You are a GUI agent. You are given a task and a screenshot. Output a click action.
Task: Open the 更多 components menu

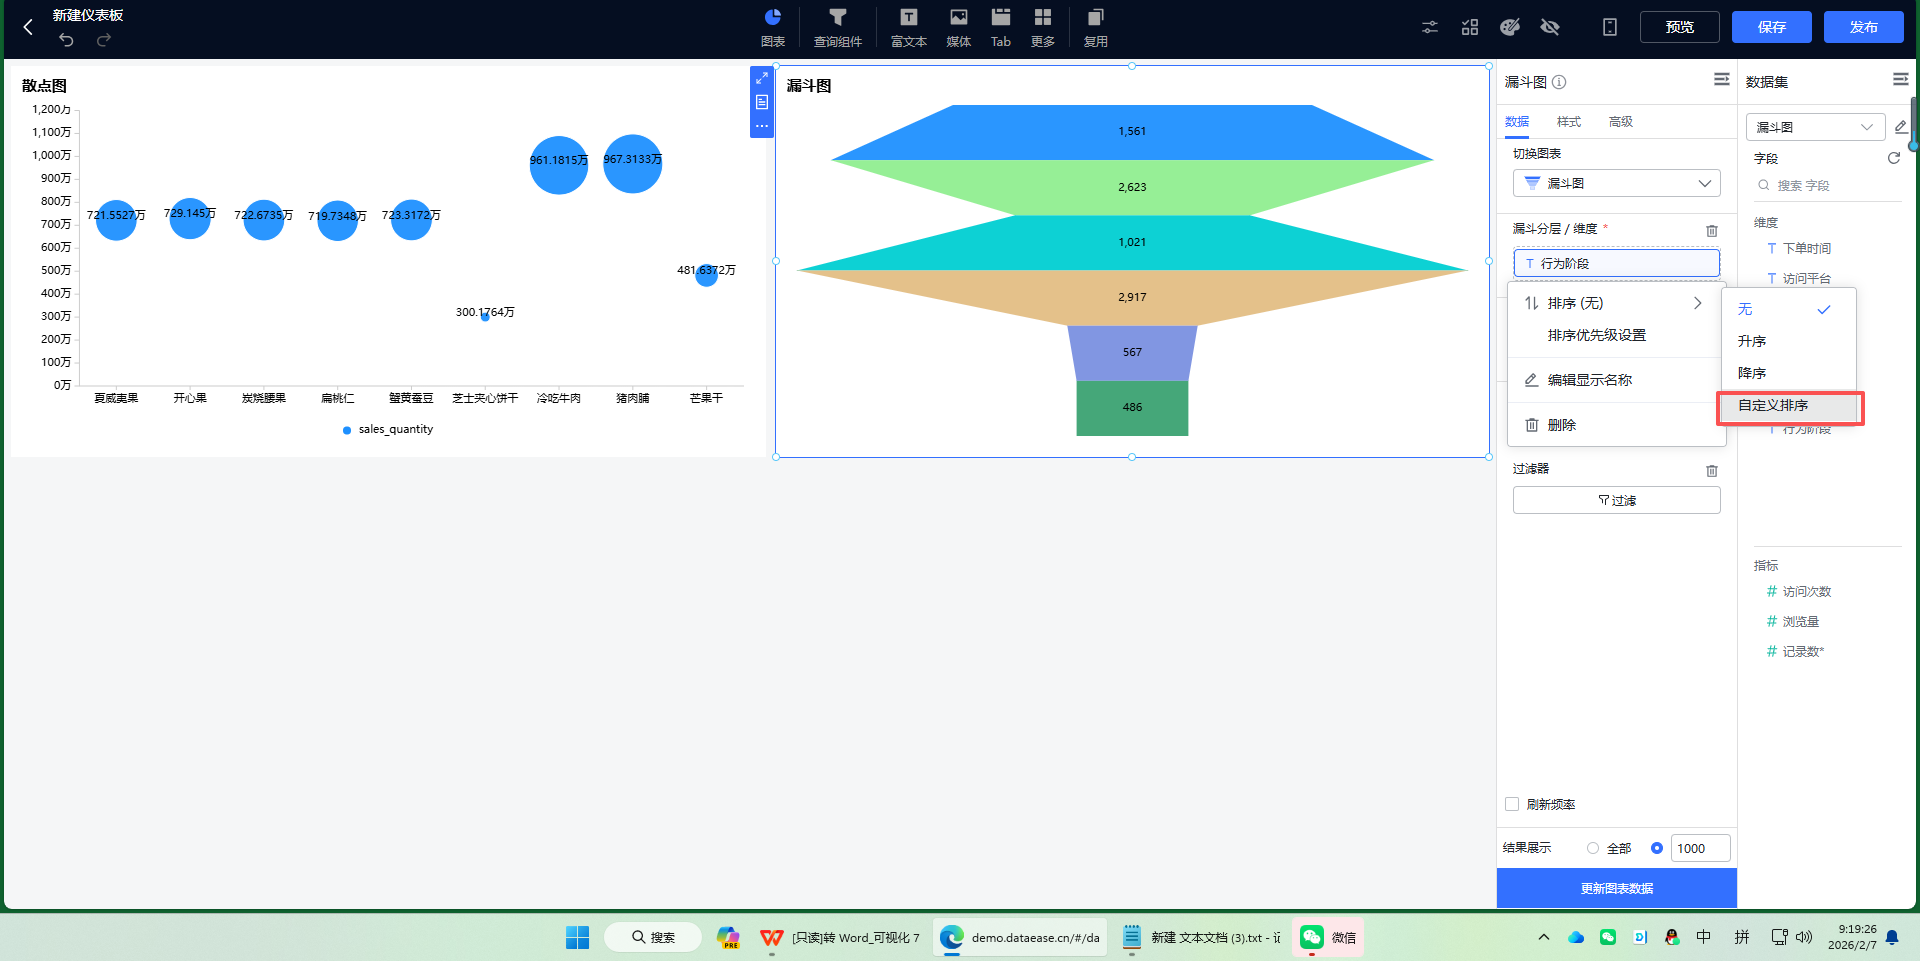(1043, 28)
